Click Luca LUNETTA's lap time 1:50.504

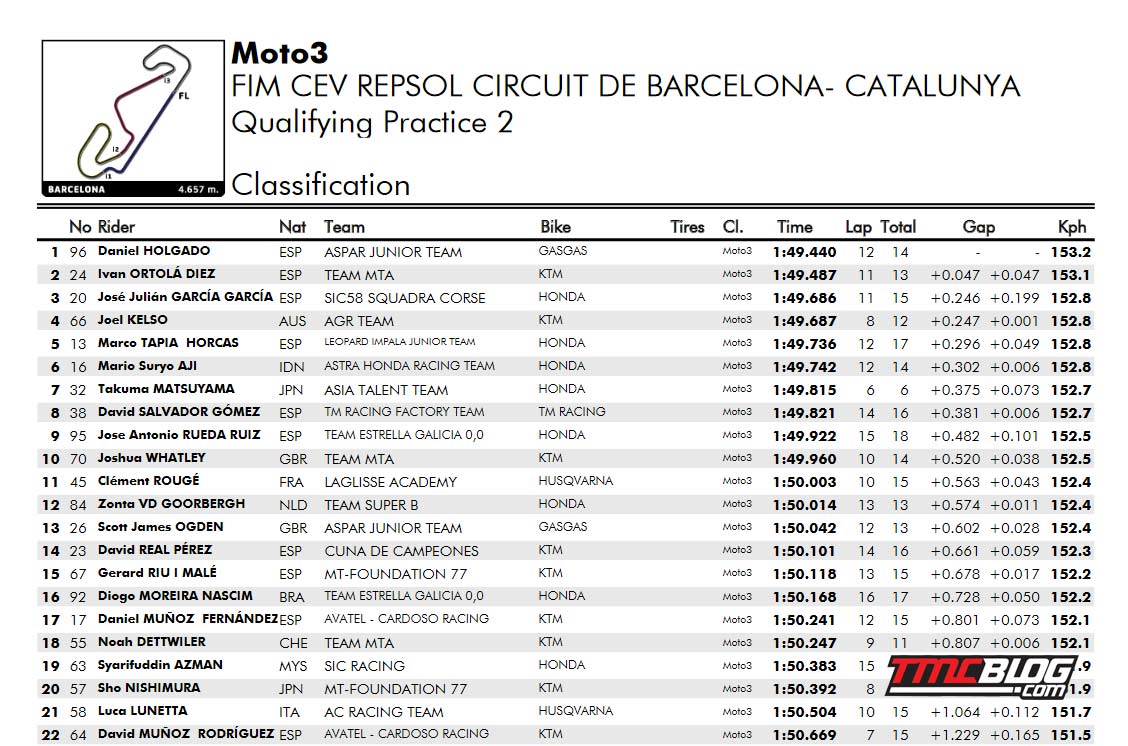(x=804, y=712)
